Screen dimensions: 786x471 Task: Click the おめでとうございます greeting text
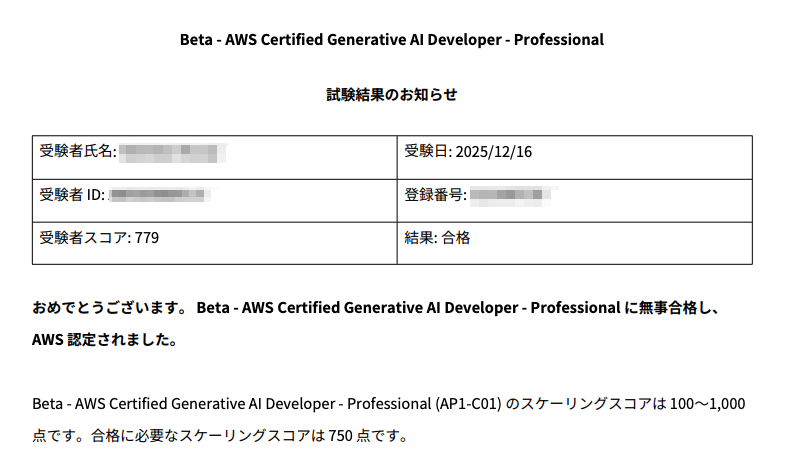pos(110,307)
